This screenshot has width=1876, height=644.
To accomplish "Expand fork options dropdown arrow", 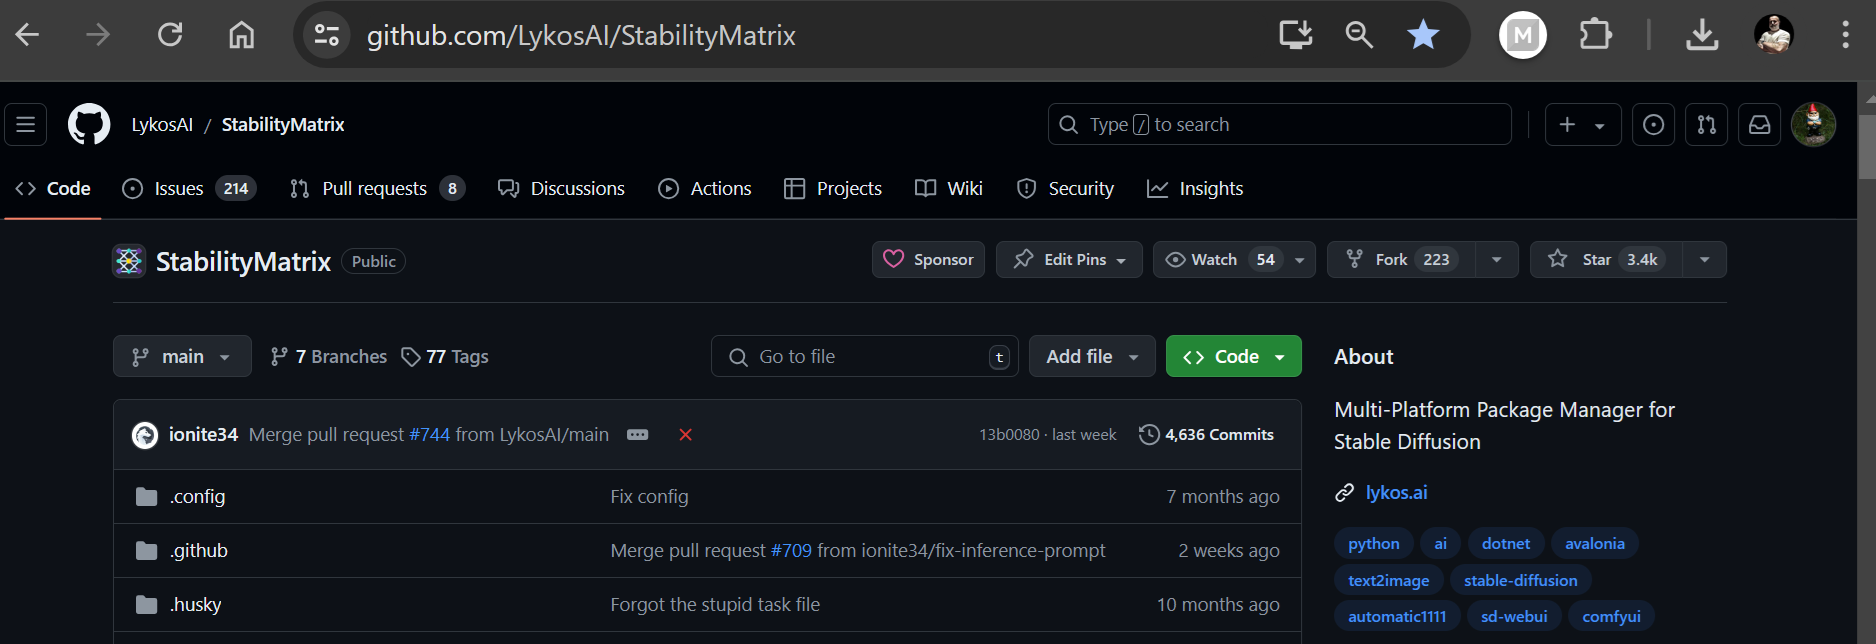I will coord(1497,260).
